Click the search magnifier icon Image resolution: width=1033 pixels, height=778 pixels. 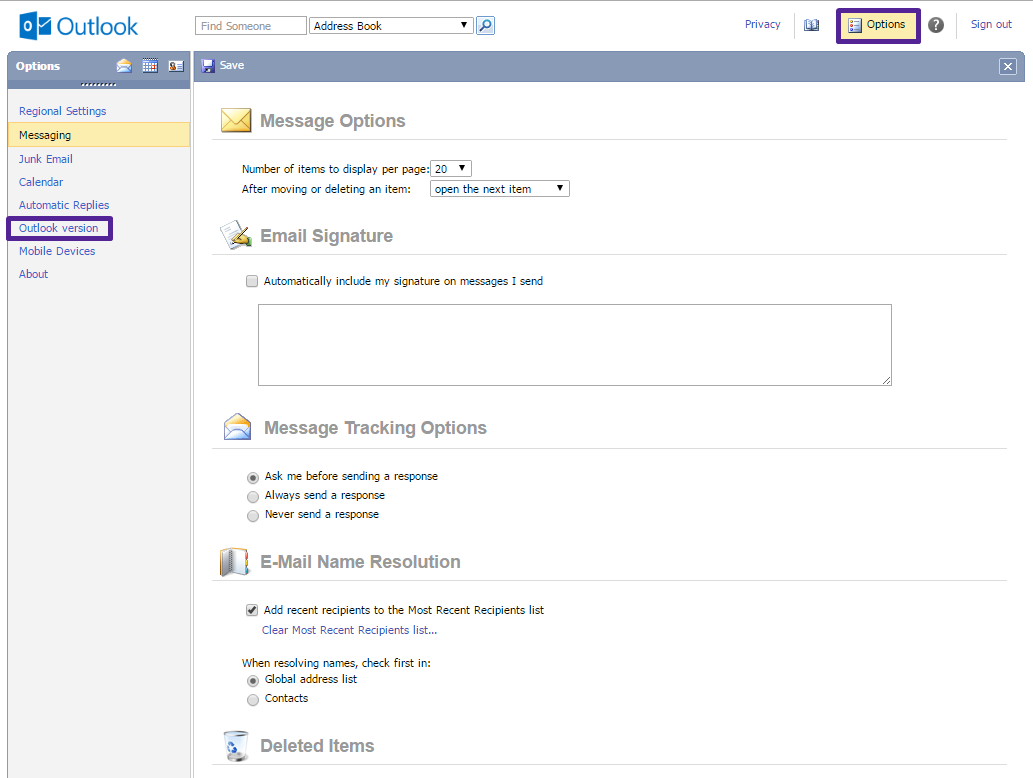click(485, 26)
